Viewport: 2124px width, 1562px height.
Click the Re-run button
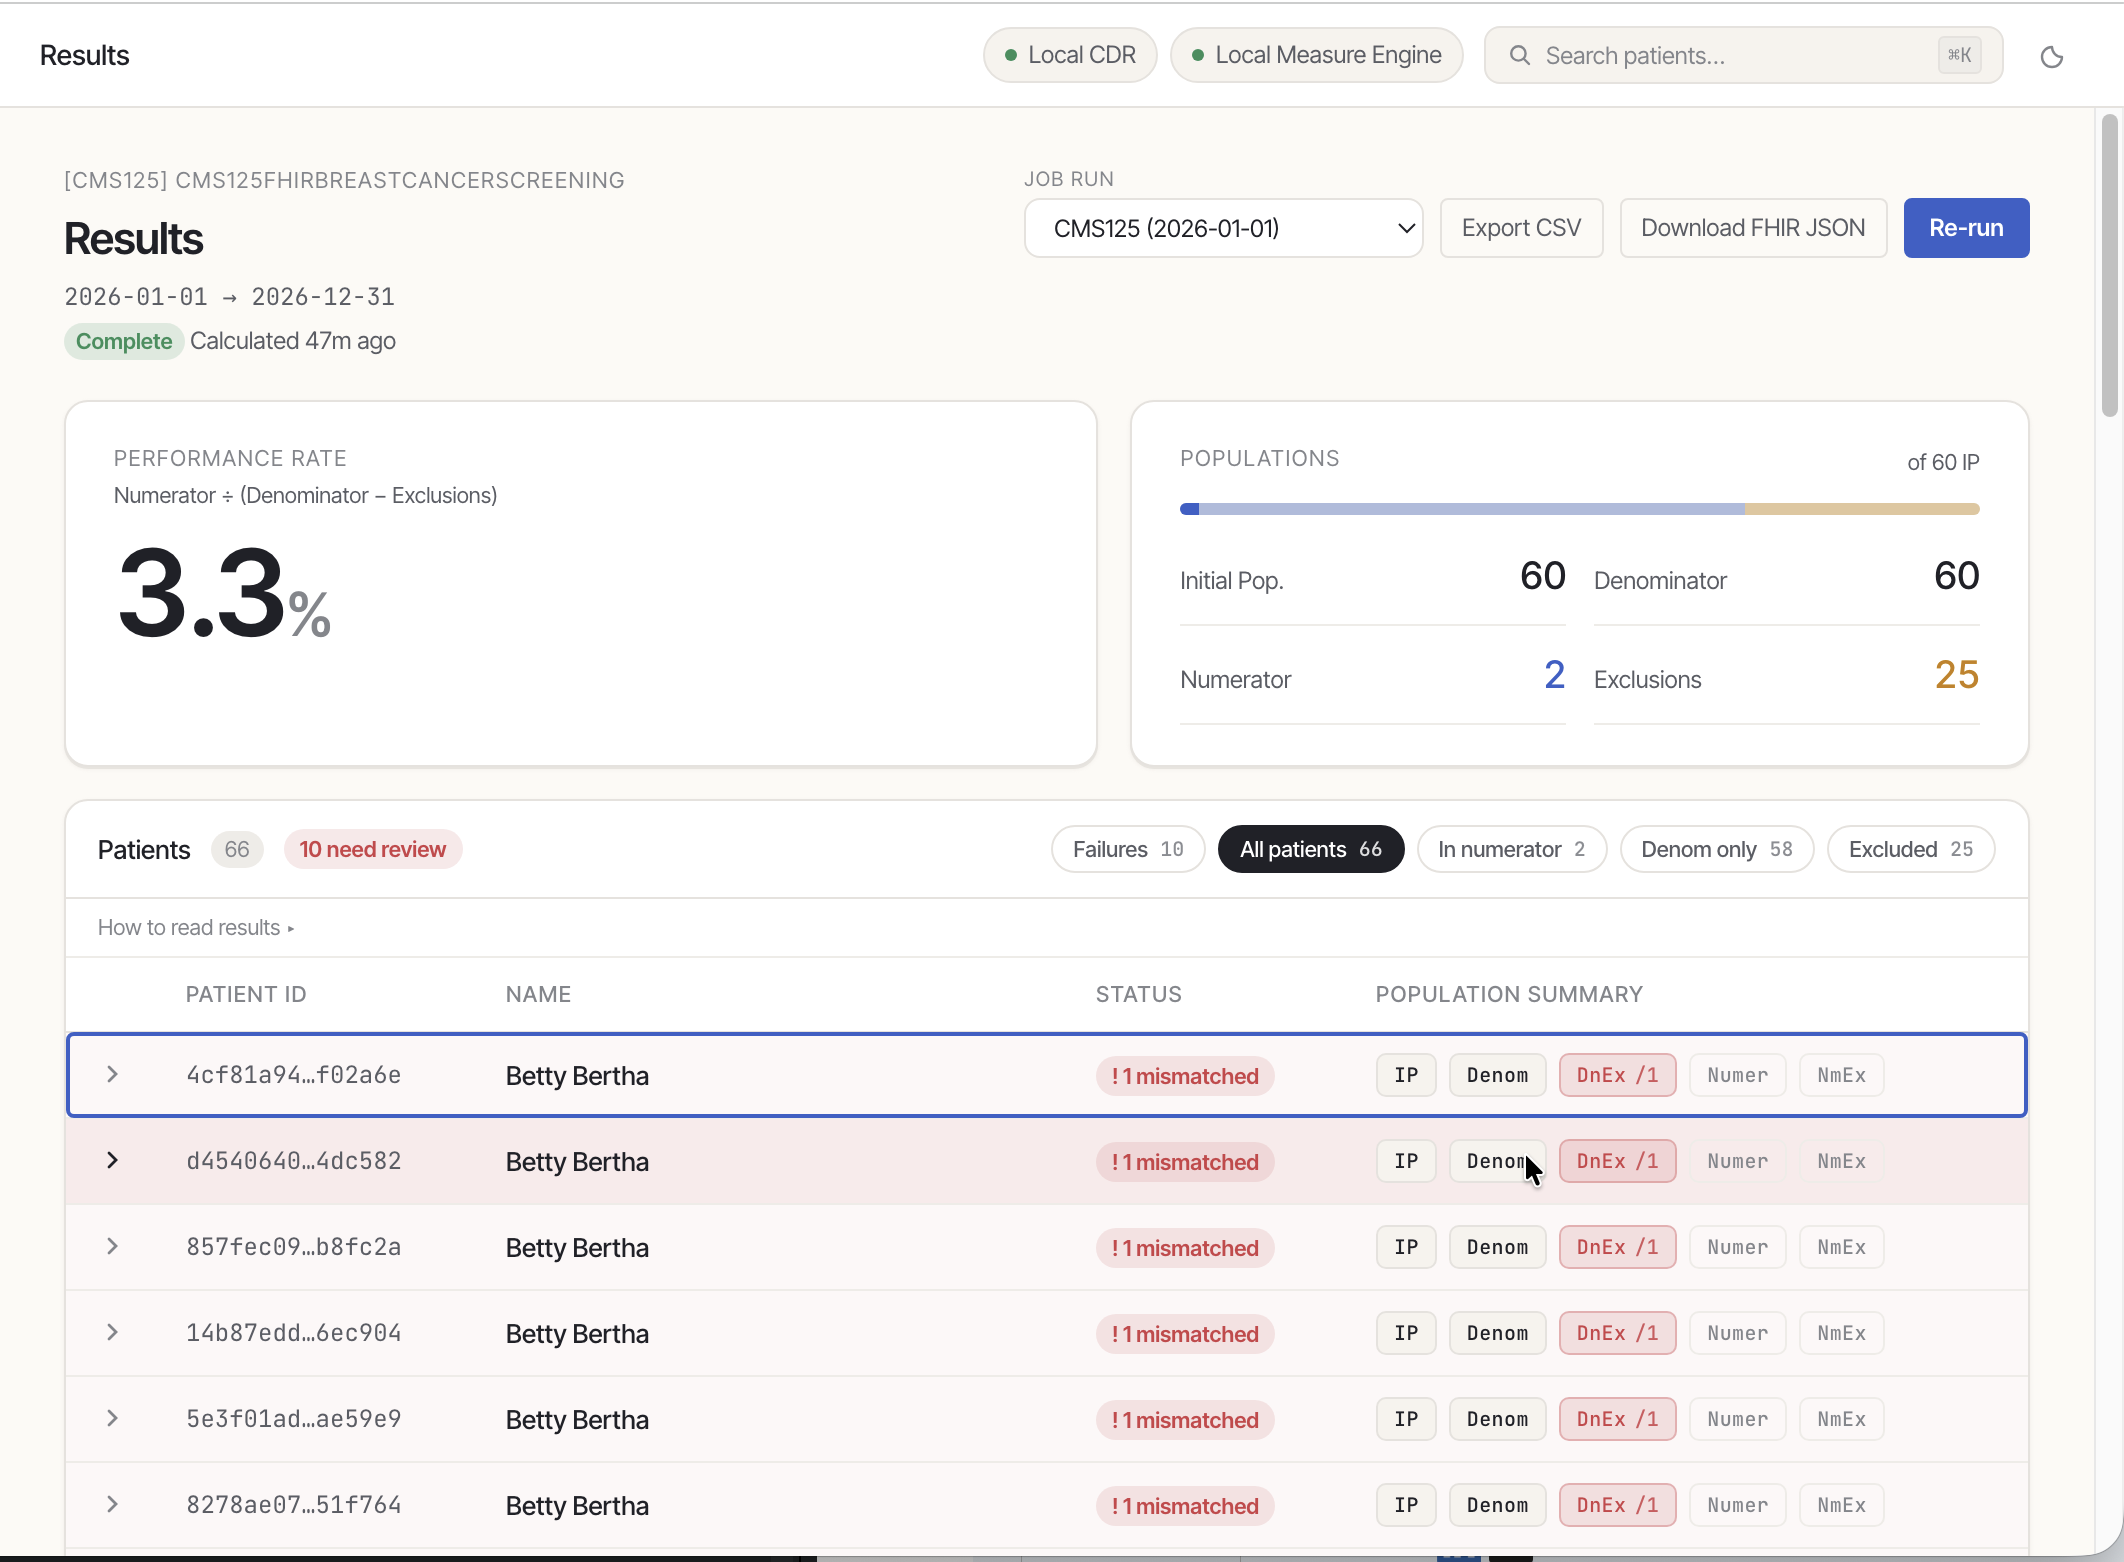pyautogui.click(x=1966, y=228)
